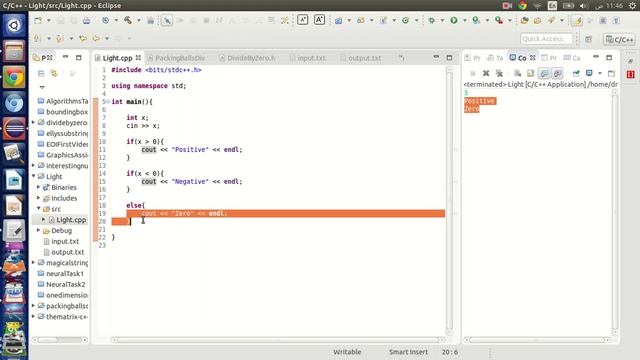Click the Build hammer icon
Screen dimensions: 640x360
128,20
